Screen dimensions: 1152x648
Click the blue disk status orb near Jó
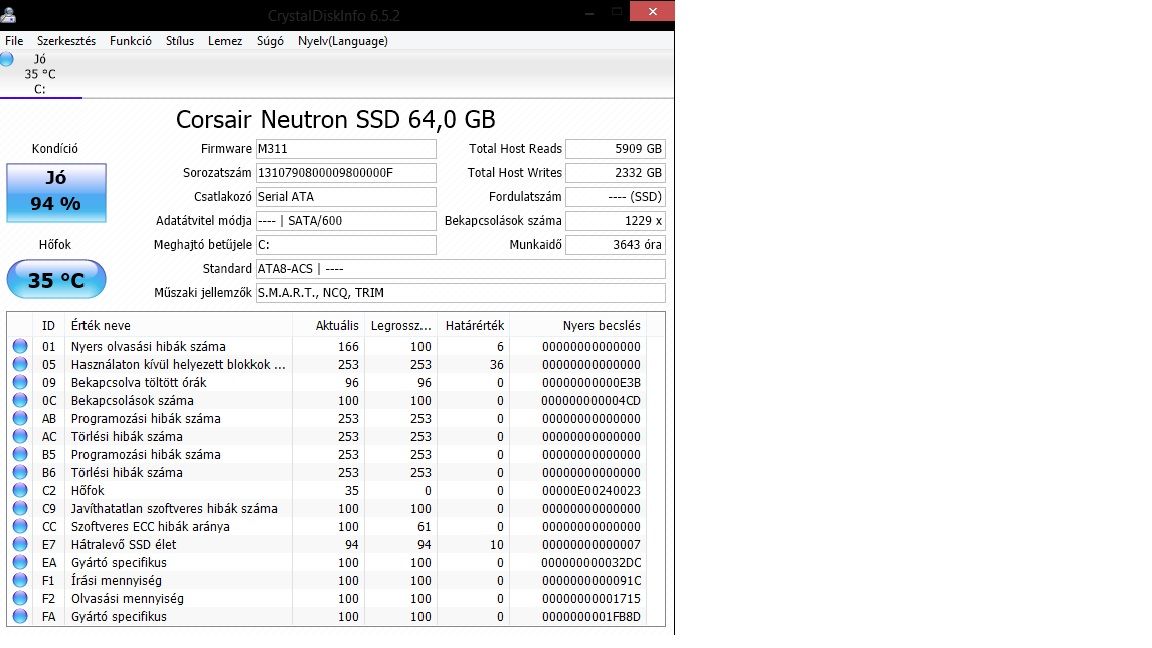7,60
